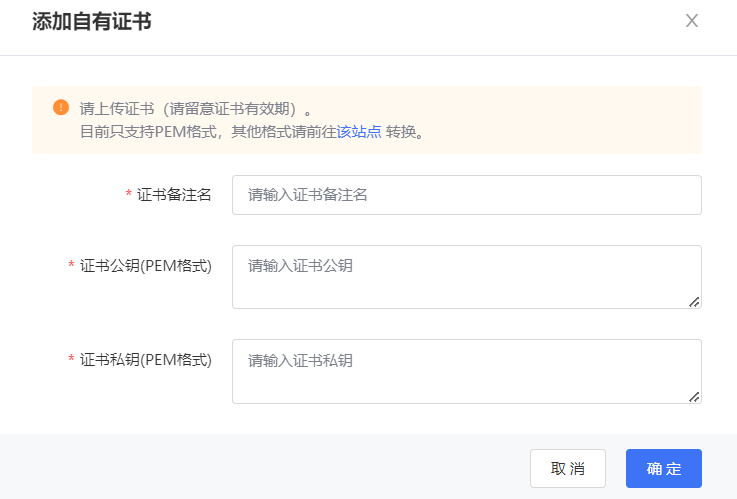
Task: Open the 该站点 conversion link
Action: click(x=359, y=131)
